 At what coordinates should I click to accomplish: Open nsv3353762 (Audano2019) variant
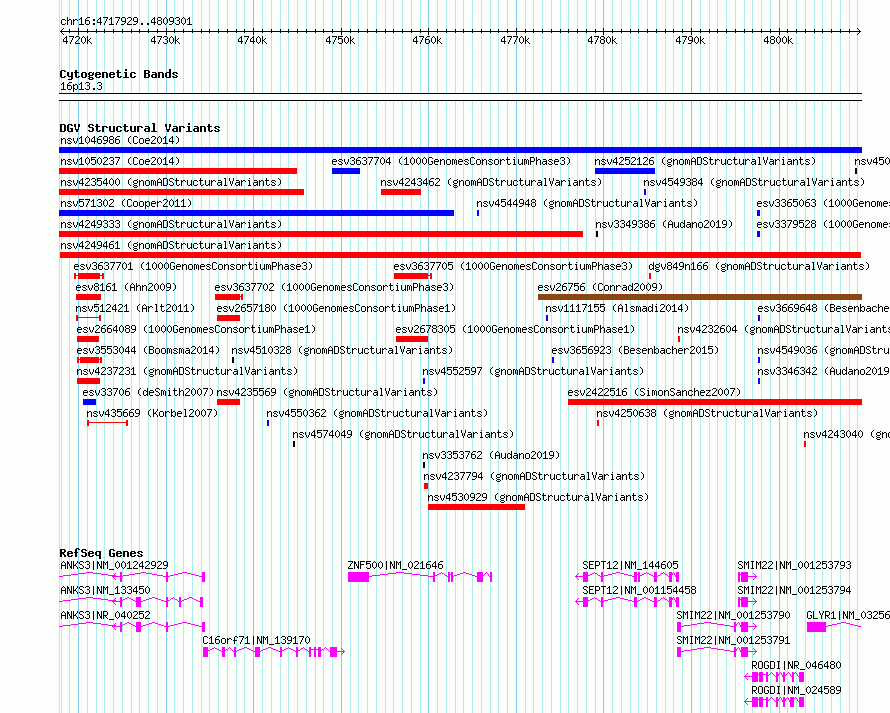pos(491,455)
